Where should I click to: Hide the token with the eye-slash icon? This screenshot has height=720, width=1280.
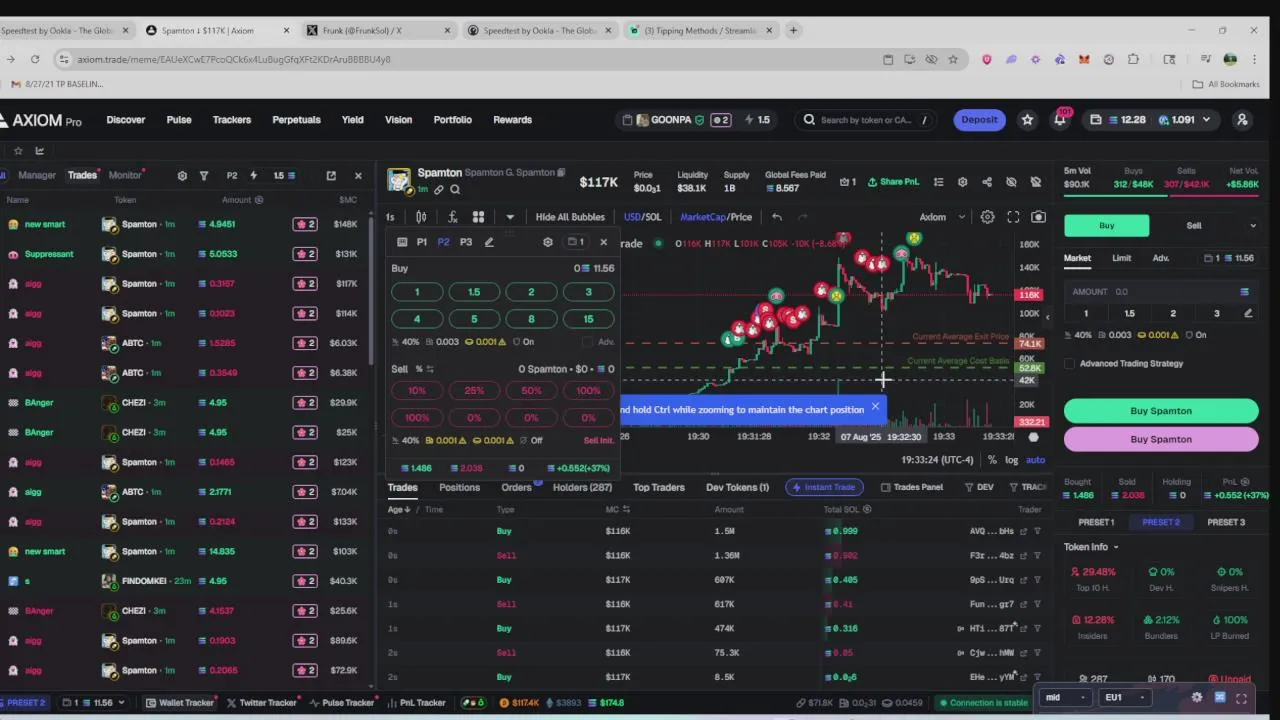pos(1011,182)
